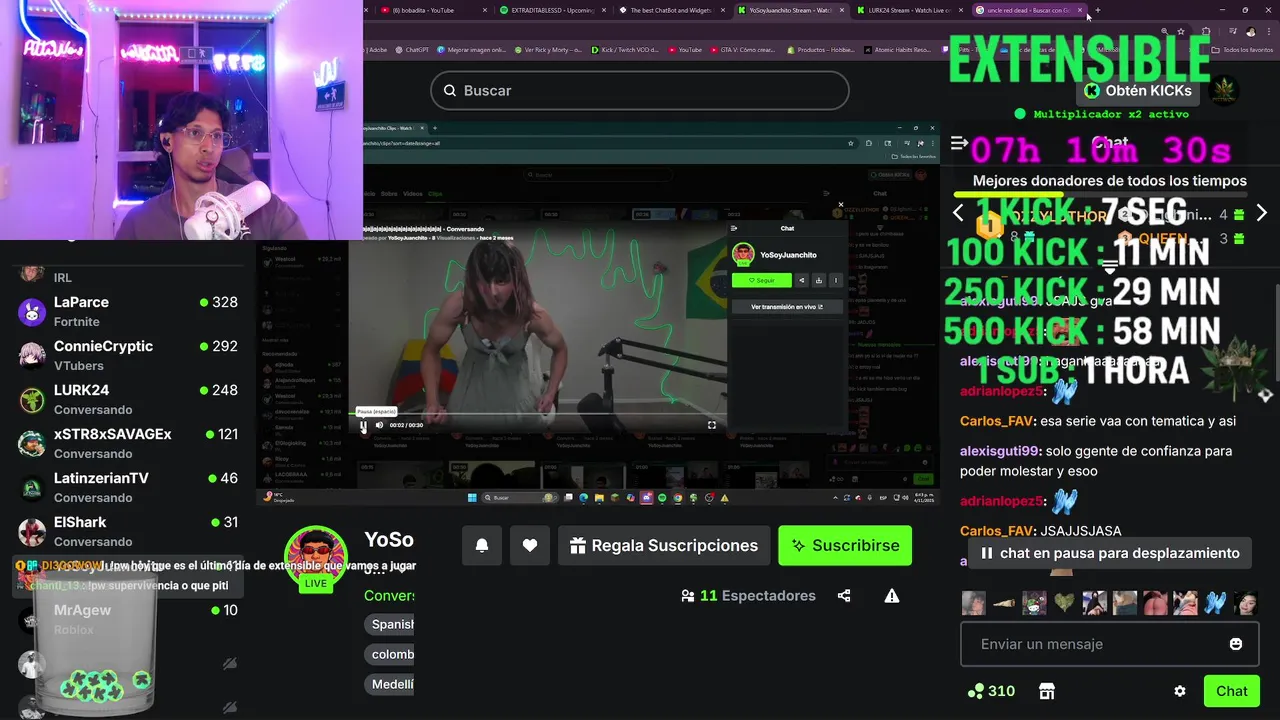Open the emoji picker smiley icon

coord(1236,644)
